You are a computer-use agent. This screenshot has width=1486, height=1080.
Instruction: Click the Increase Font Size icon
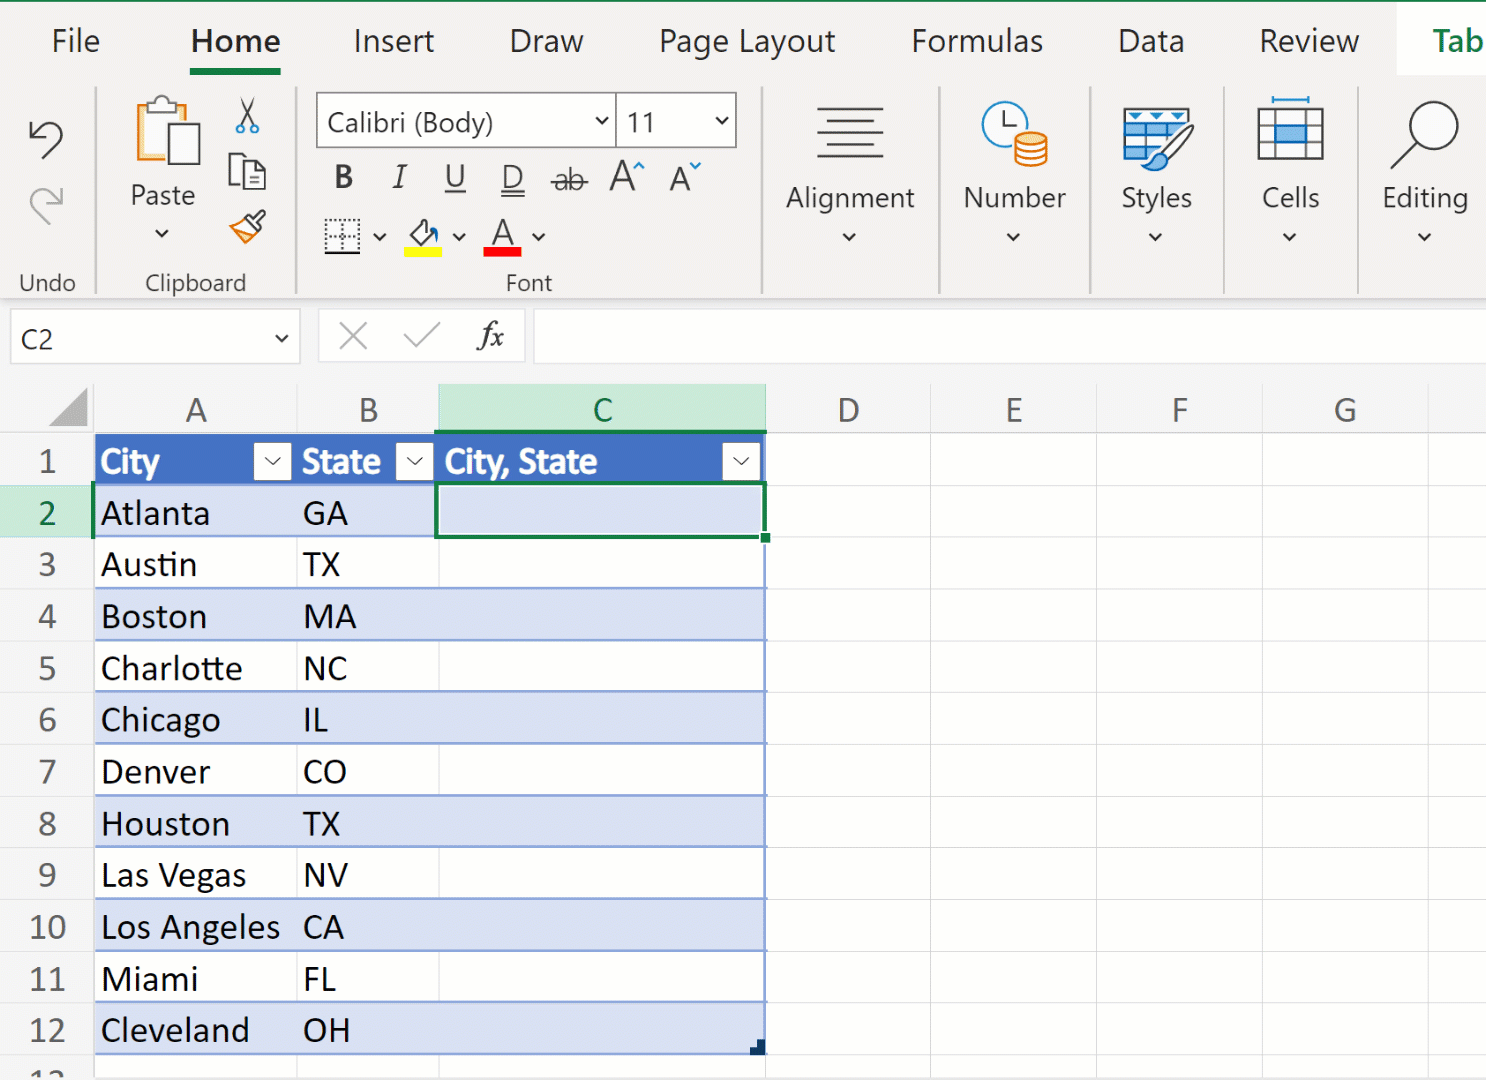click(x=627, y=177)
